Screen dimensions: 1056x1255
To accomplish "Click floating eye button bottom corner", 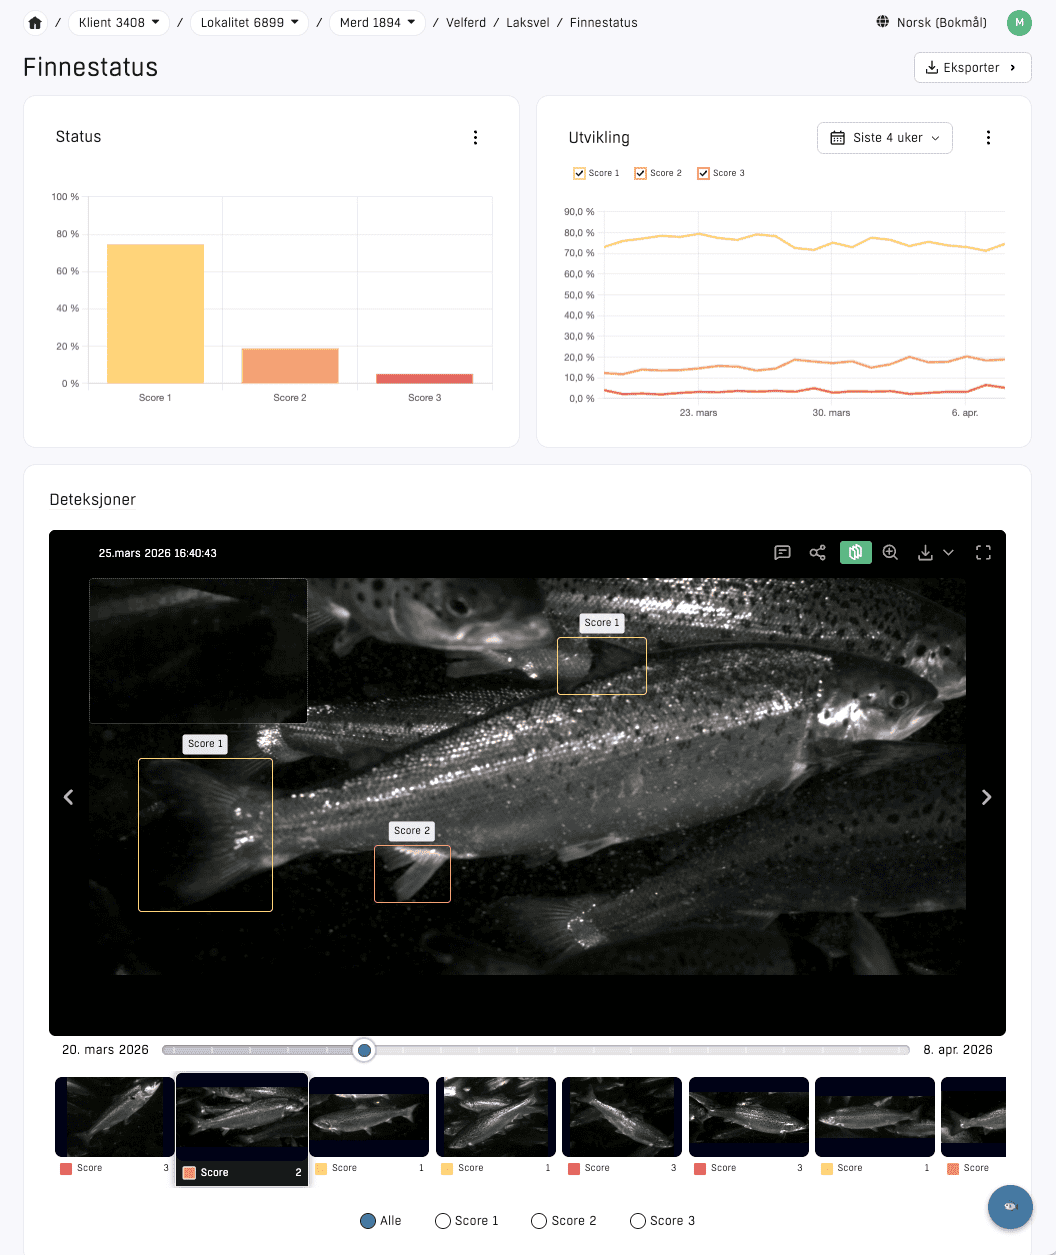I will coord(1010,1206).
